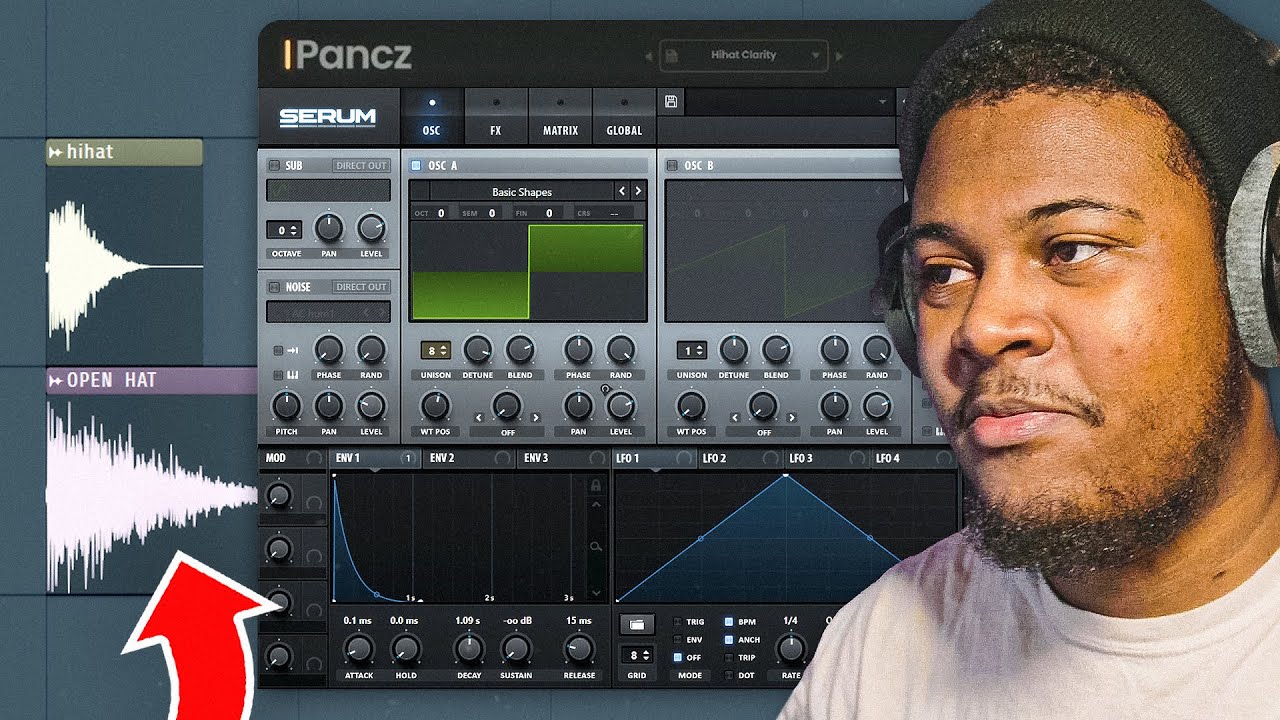
Task: Click OSC A unison voices stepper
Action: (x=435, y=350)
